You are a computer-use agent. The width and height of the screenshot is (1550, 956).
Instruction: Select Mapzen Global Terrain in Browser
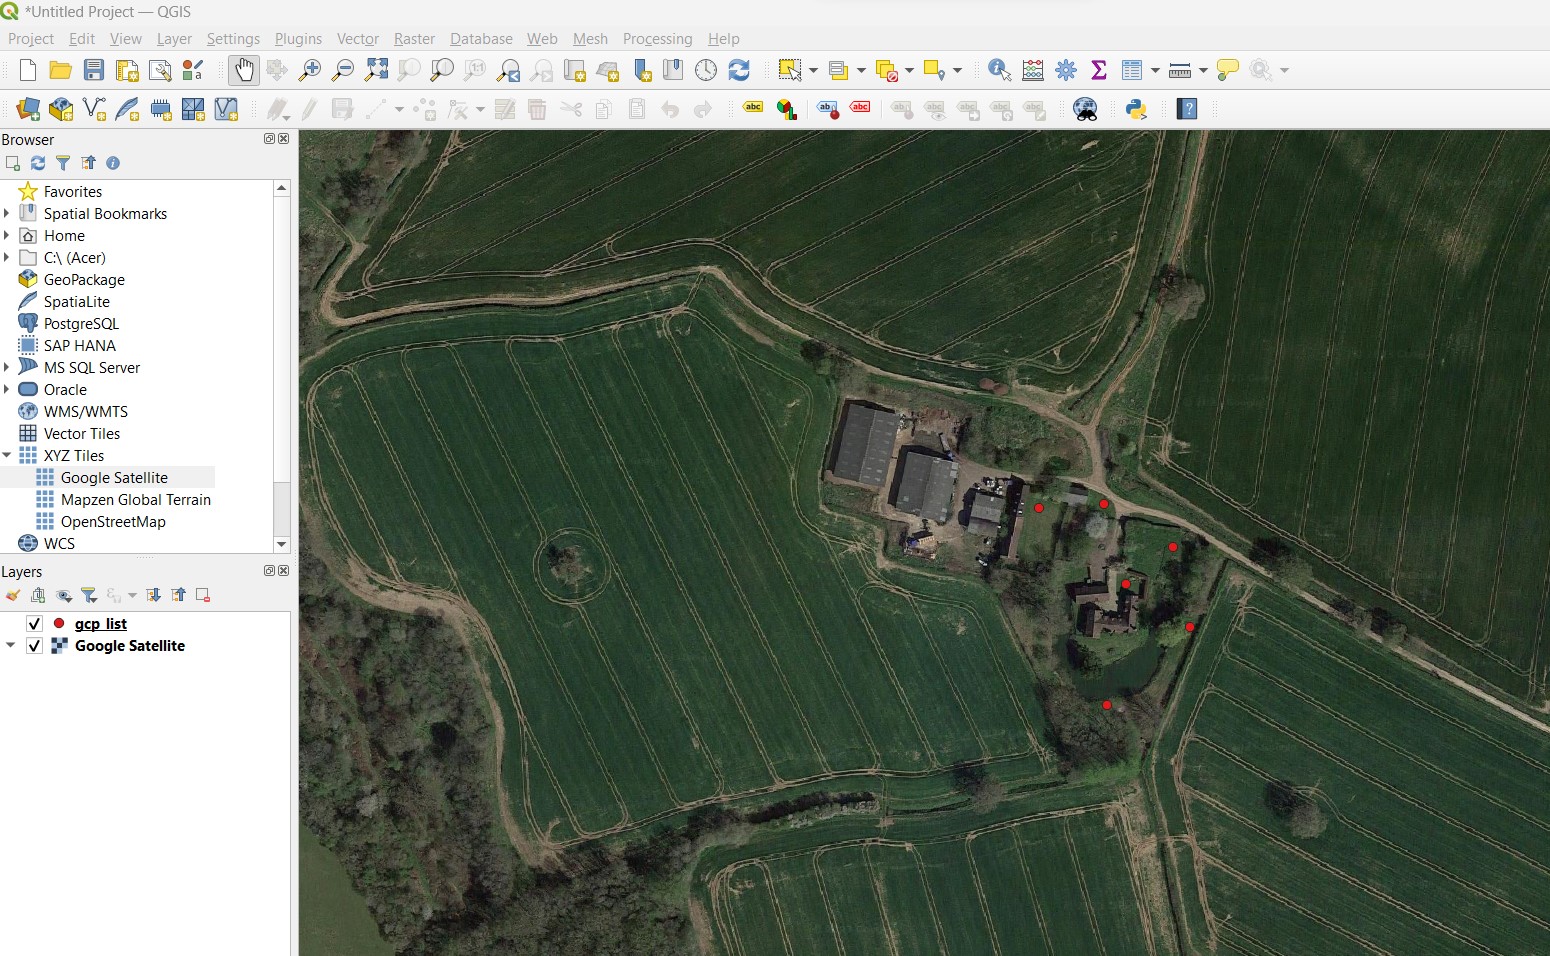coord(136,499)
